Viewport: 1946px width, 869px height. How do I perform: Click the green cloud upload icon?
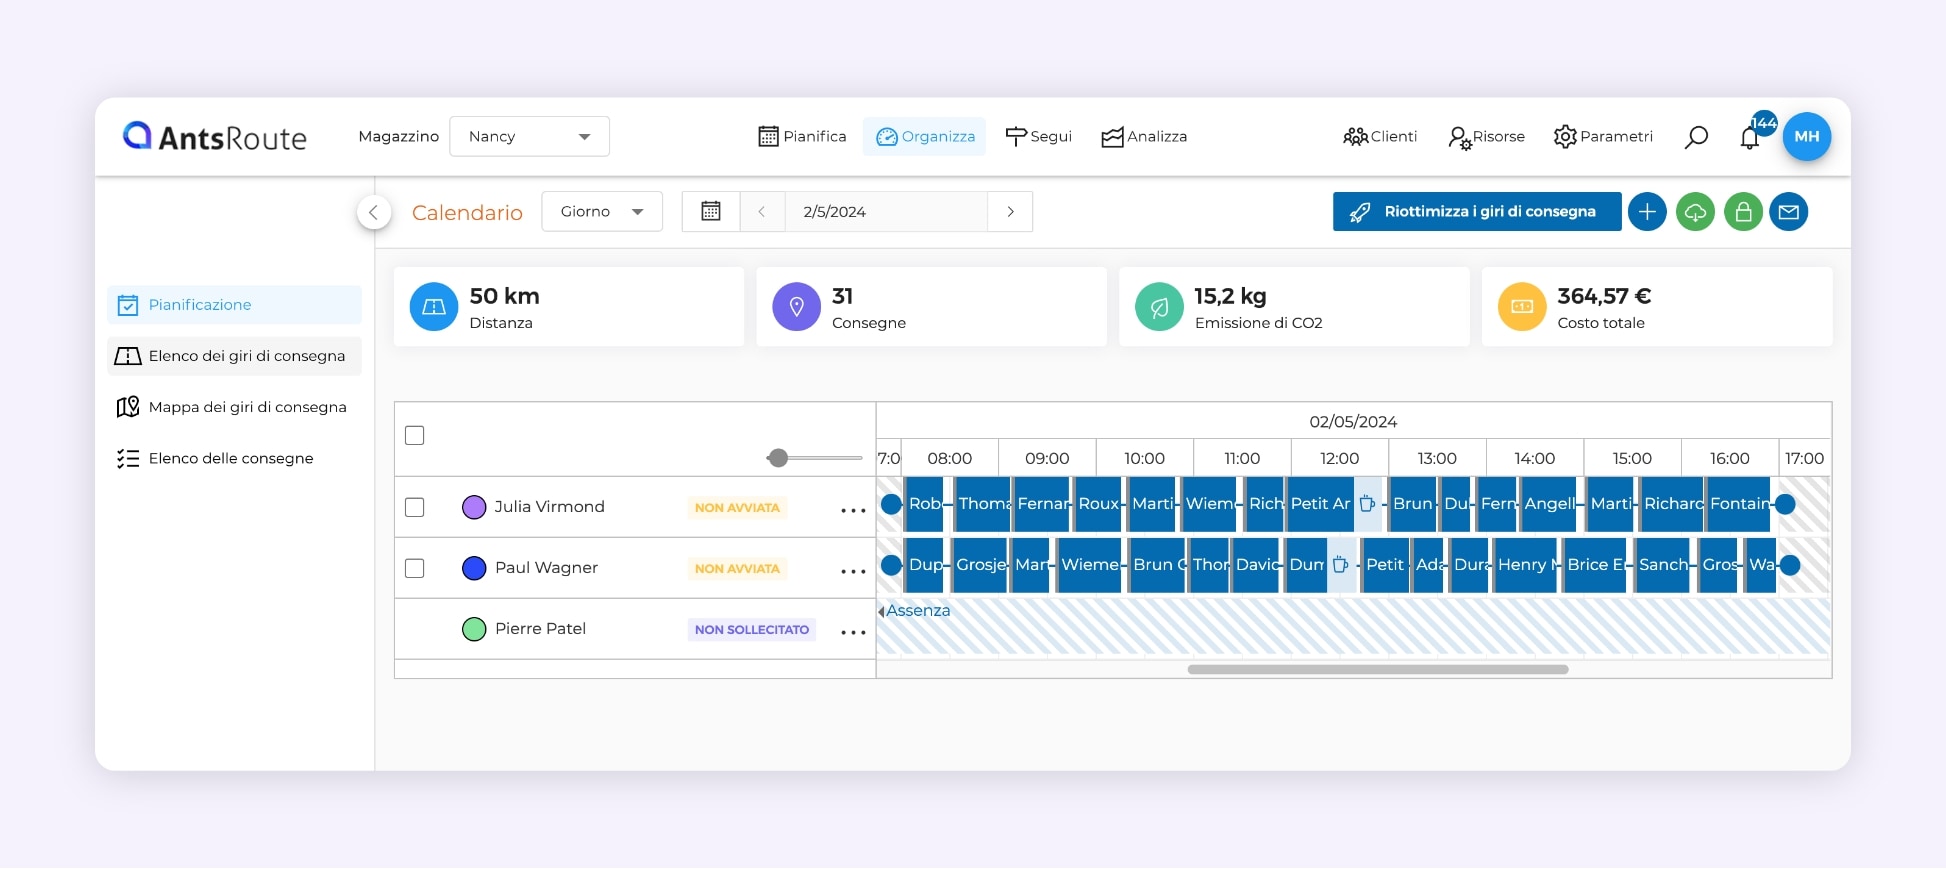point(1695,212)
